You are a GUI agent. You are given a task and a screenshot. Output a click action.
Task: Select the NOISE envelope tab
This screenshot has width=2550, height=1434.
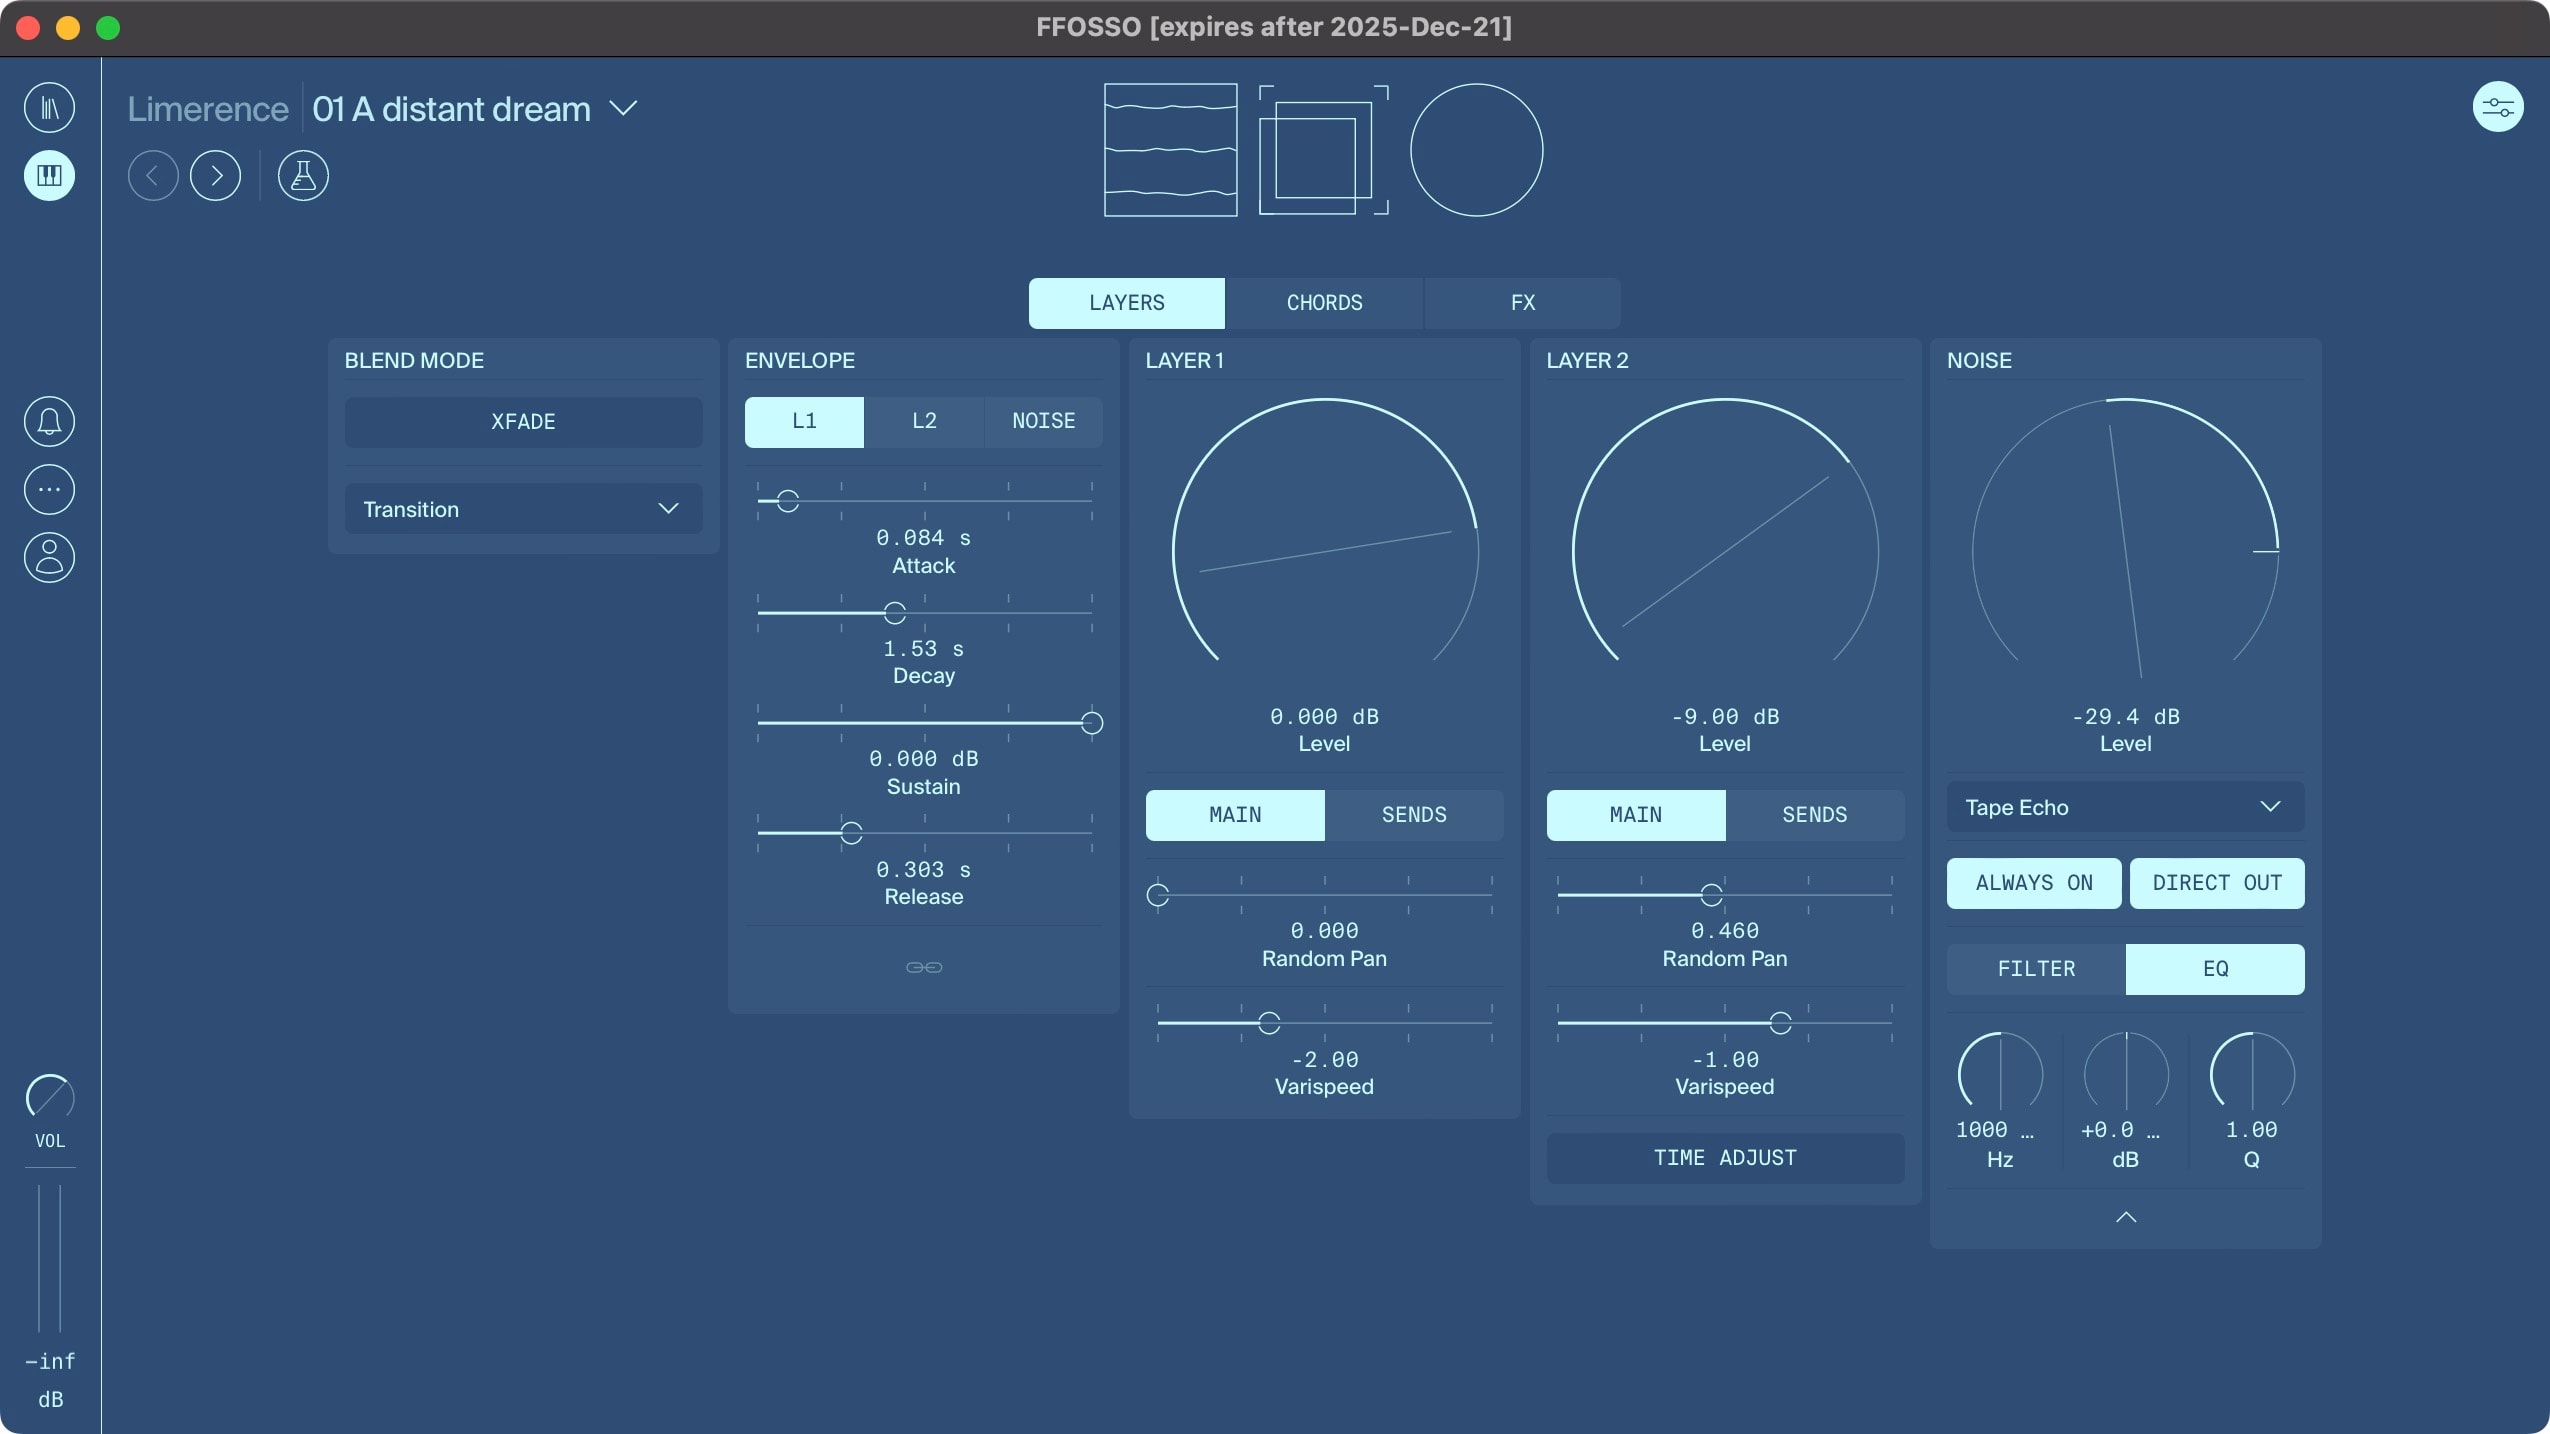pyautogui.click(x=1042, y=421)
